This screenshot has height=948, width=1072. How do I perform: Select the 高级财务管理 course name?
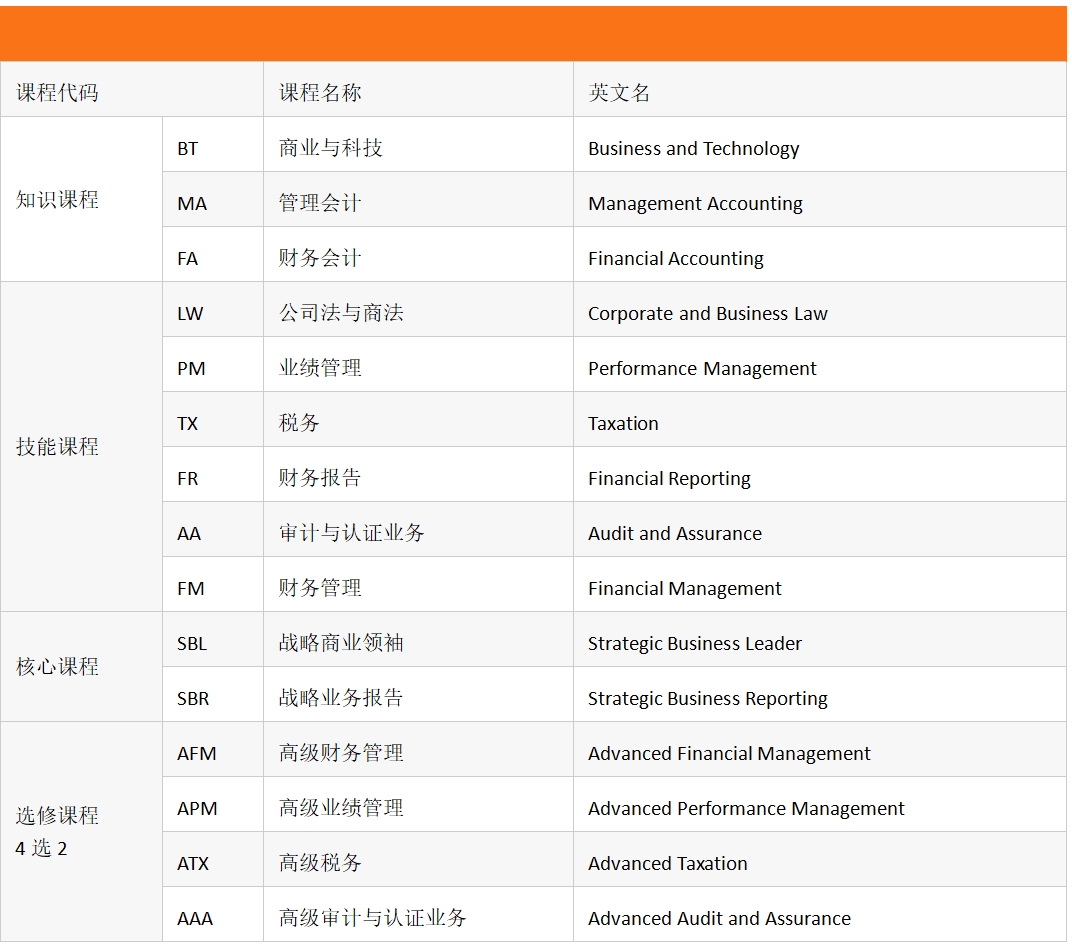click(x=341, y=753)
